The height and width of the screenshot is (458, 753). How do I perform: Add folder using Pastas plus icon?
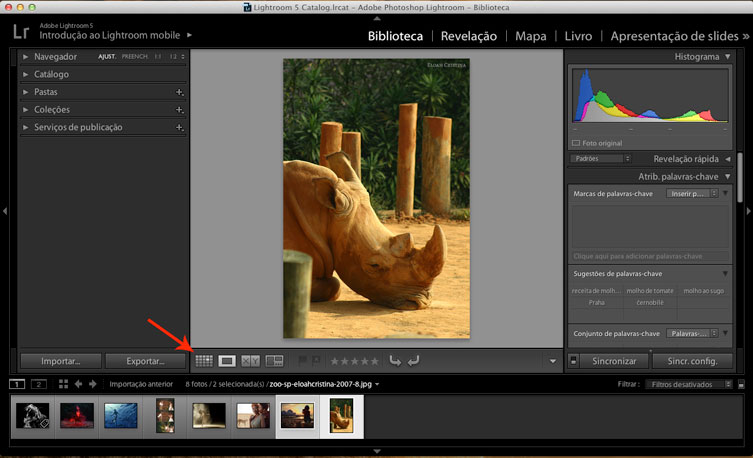tap(180, 92)
